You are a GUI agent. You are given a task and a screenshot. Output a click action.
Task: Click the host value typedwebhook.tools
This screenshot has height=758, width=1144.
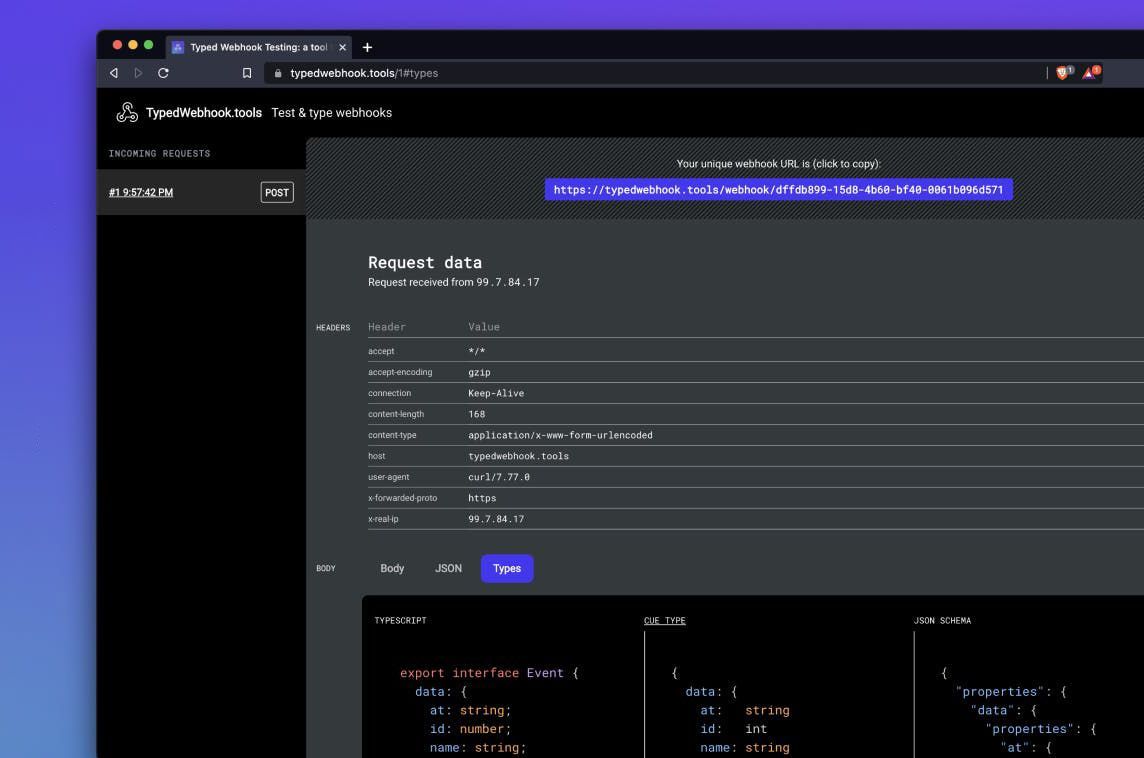coord(519,456)
